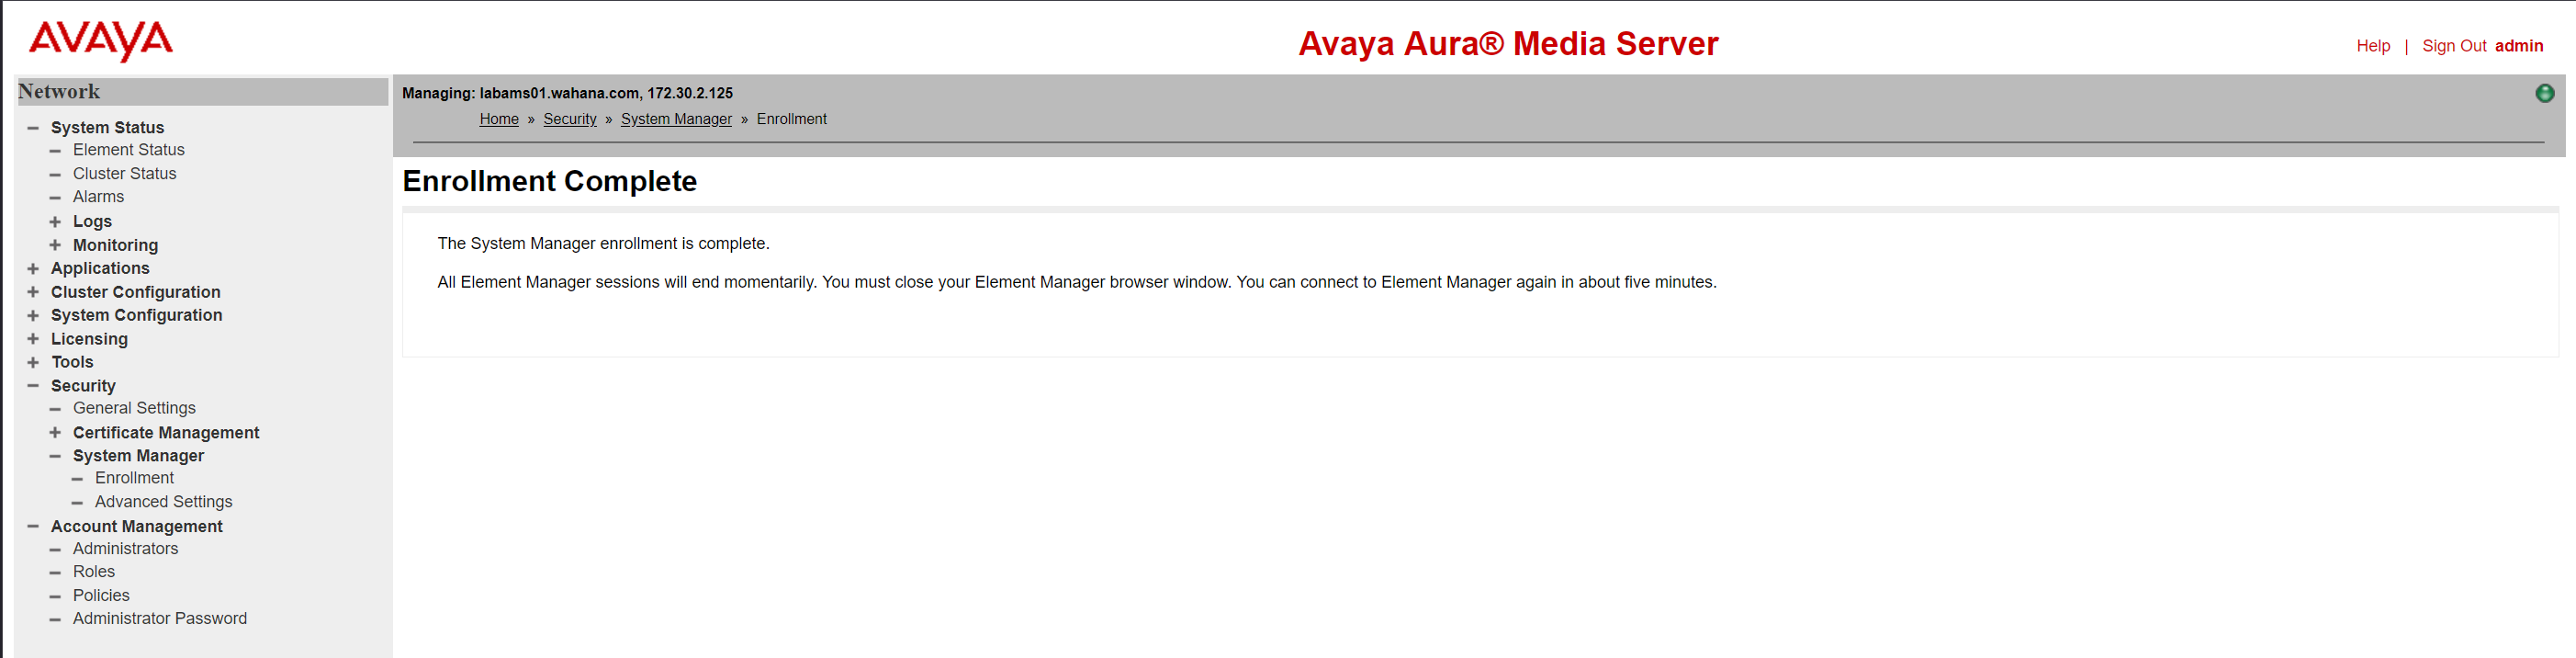
Task: Open Administrator Password settings
Action: 159,619
